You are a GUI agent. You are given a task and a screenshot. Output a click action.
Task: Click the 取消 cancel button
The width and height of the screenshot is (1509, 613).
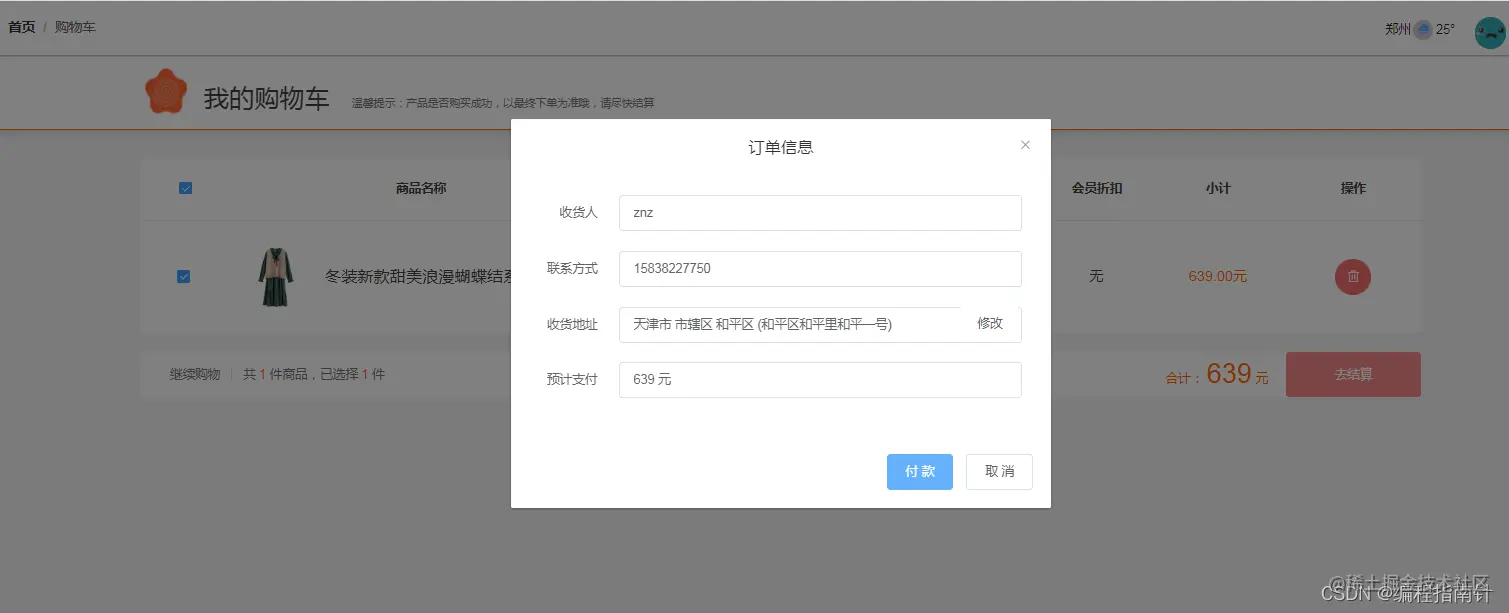999,472
